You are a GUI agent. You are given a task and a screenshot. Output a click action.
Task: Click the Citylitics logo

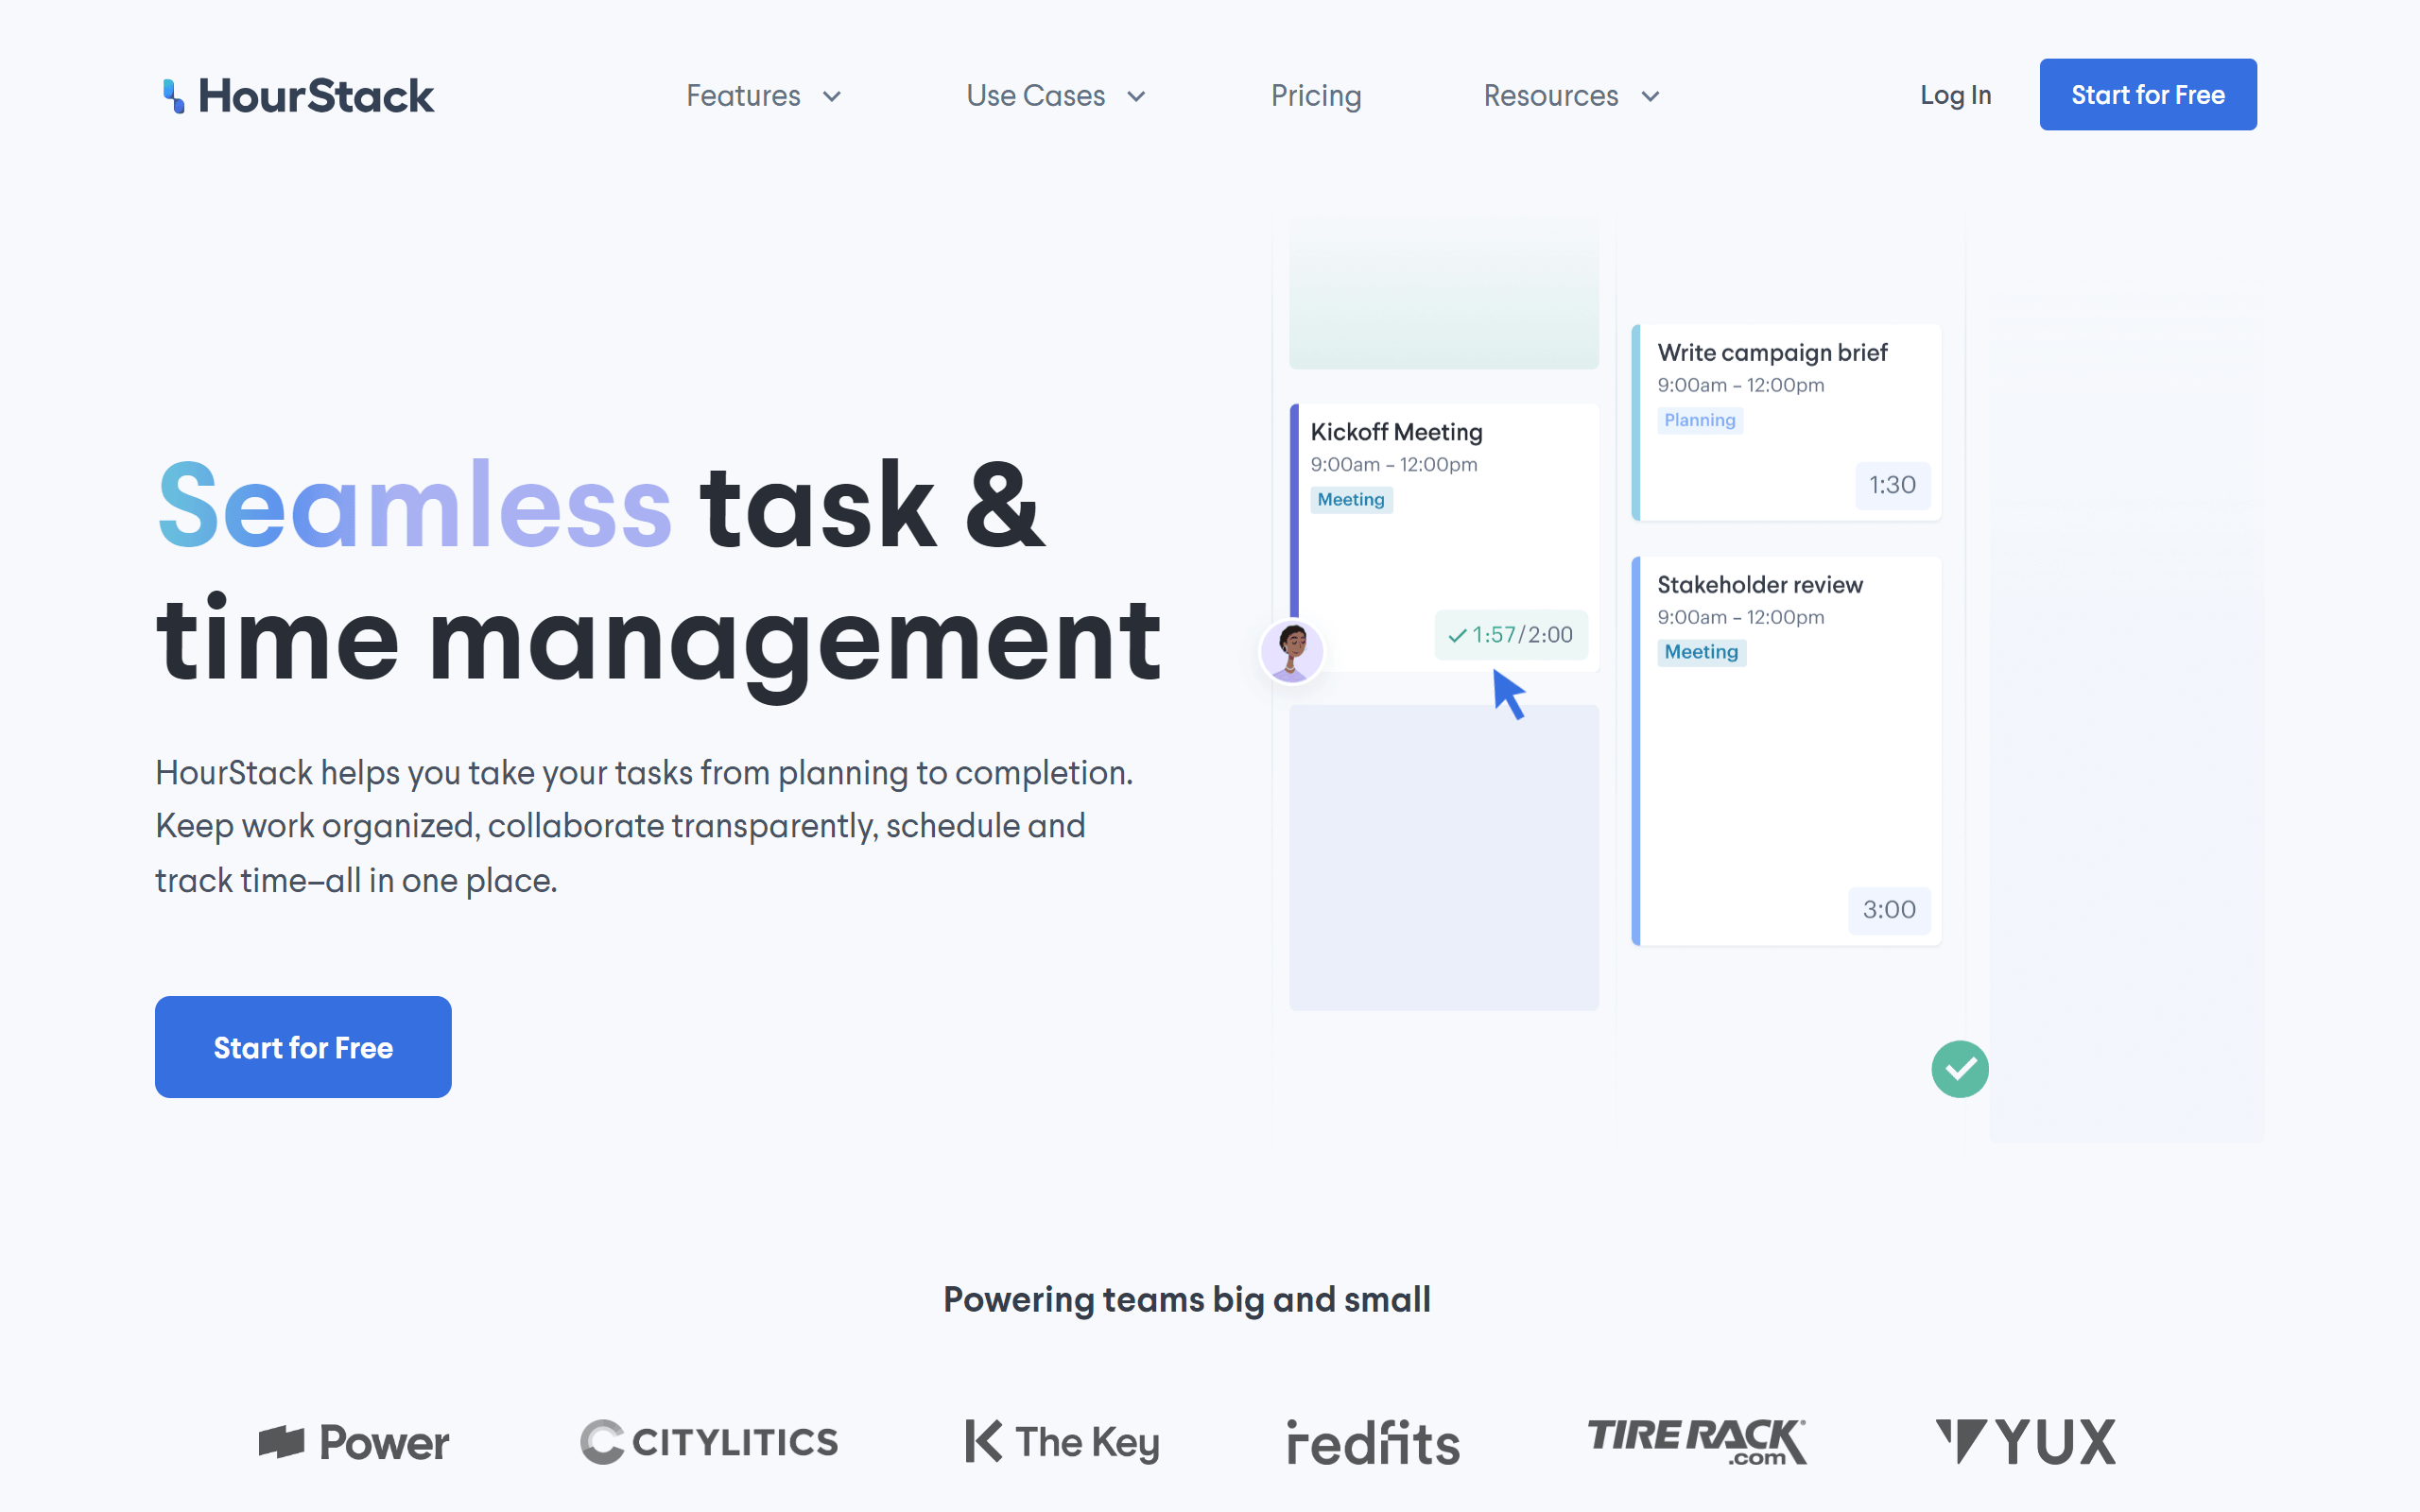[x=709, y=1442]
